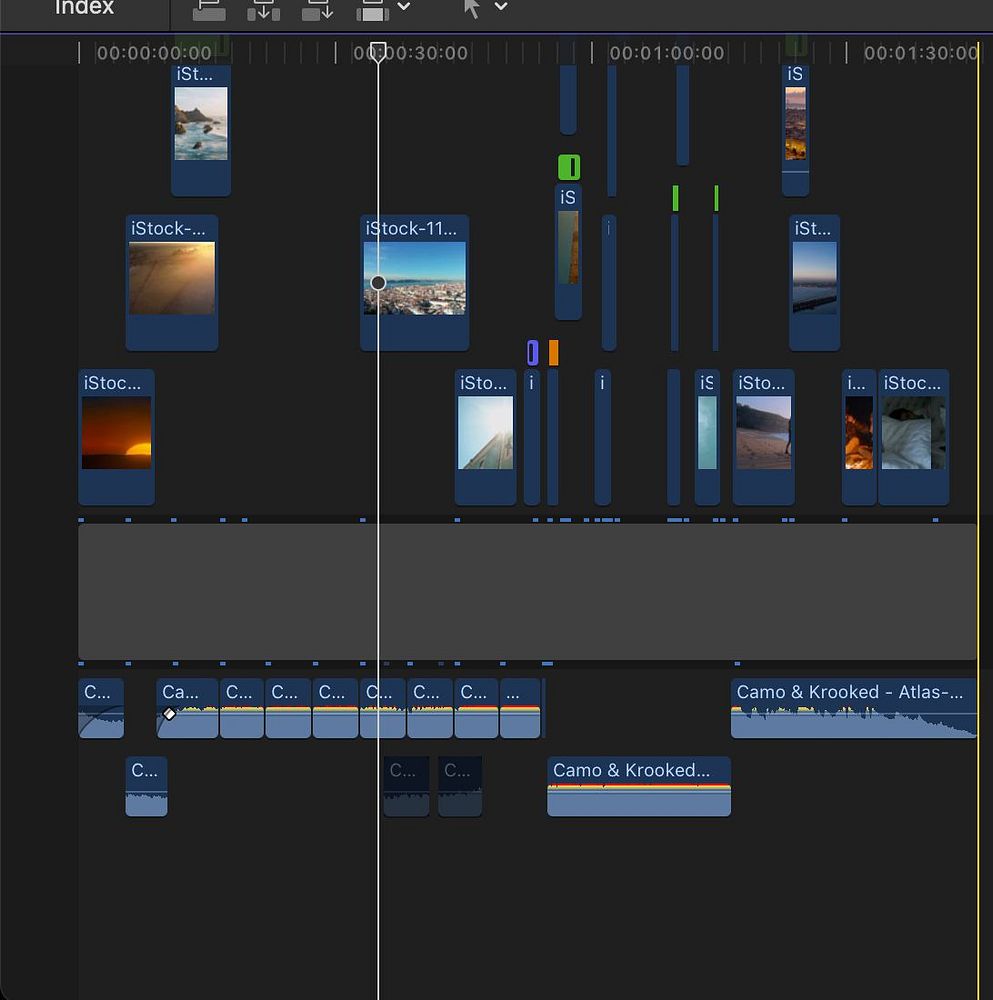The width and height of the screenshot is (993, 1000).
Task: Select the iStoc... bed sheets clip
Action: (913, 438)
